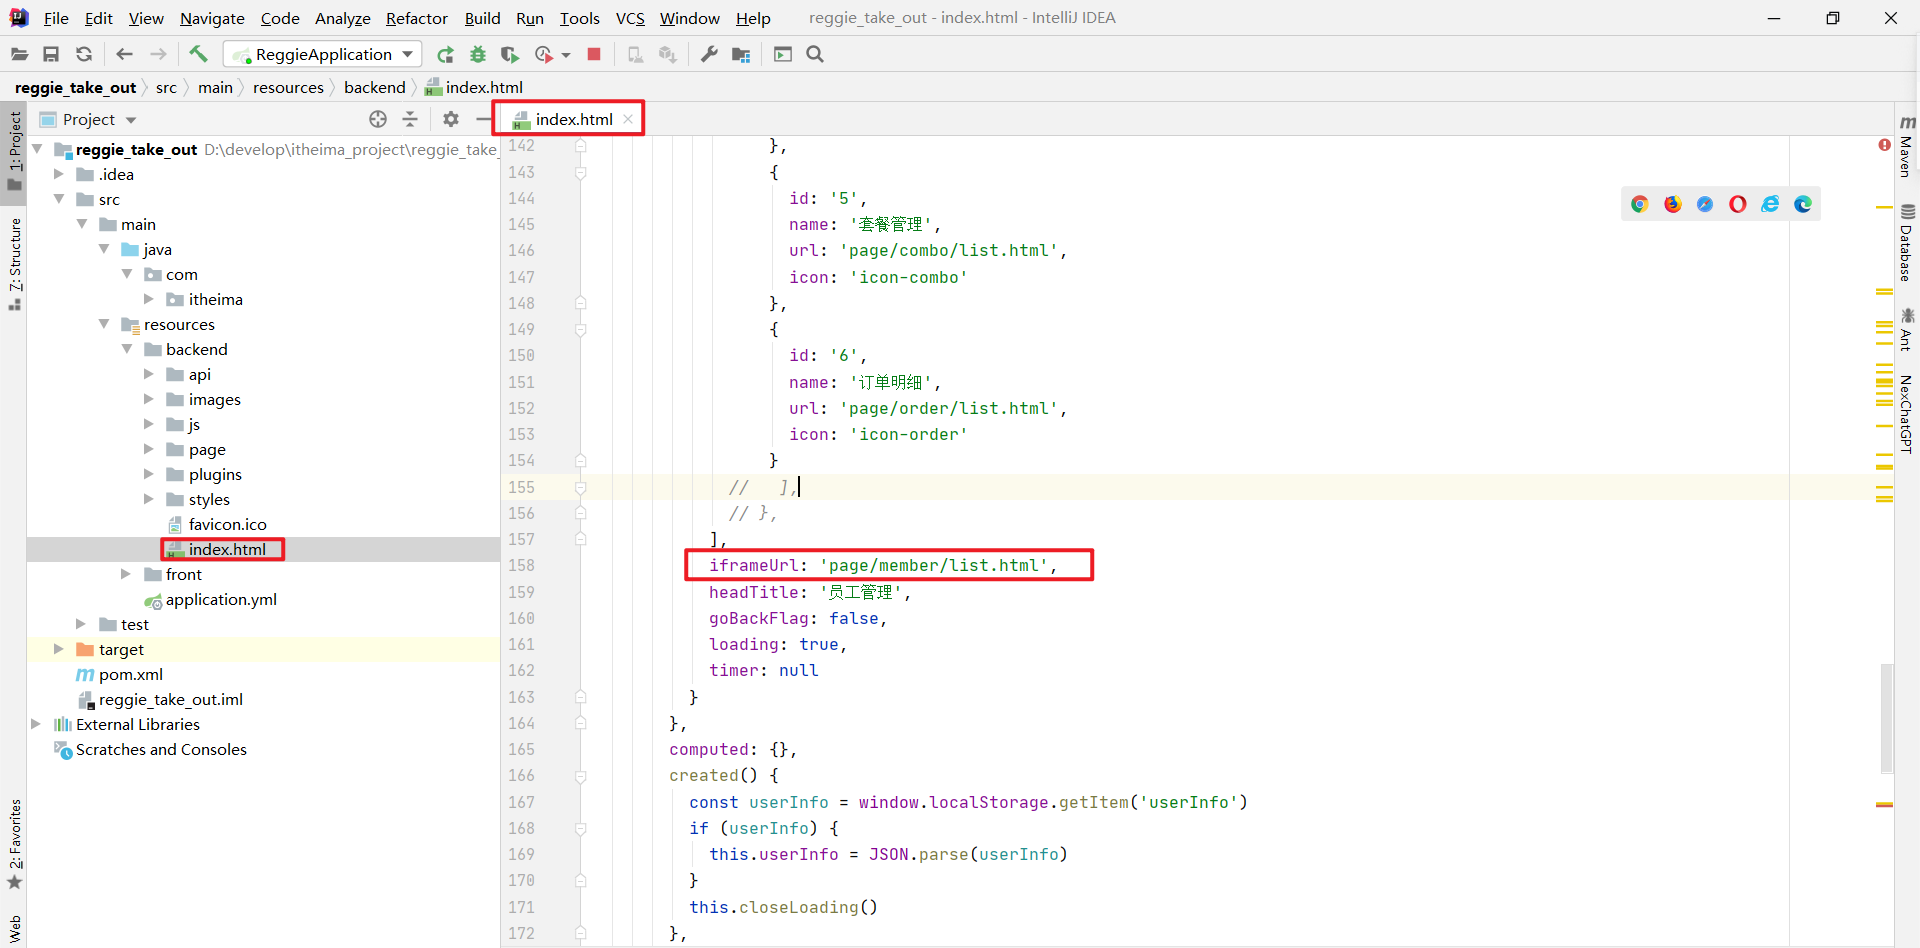Open the Navigate menu

(x=212, y=18)
